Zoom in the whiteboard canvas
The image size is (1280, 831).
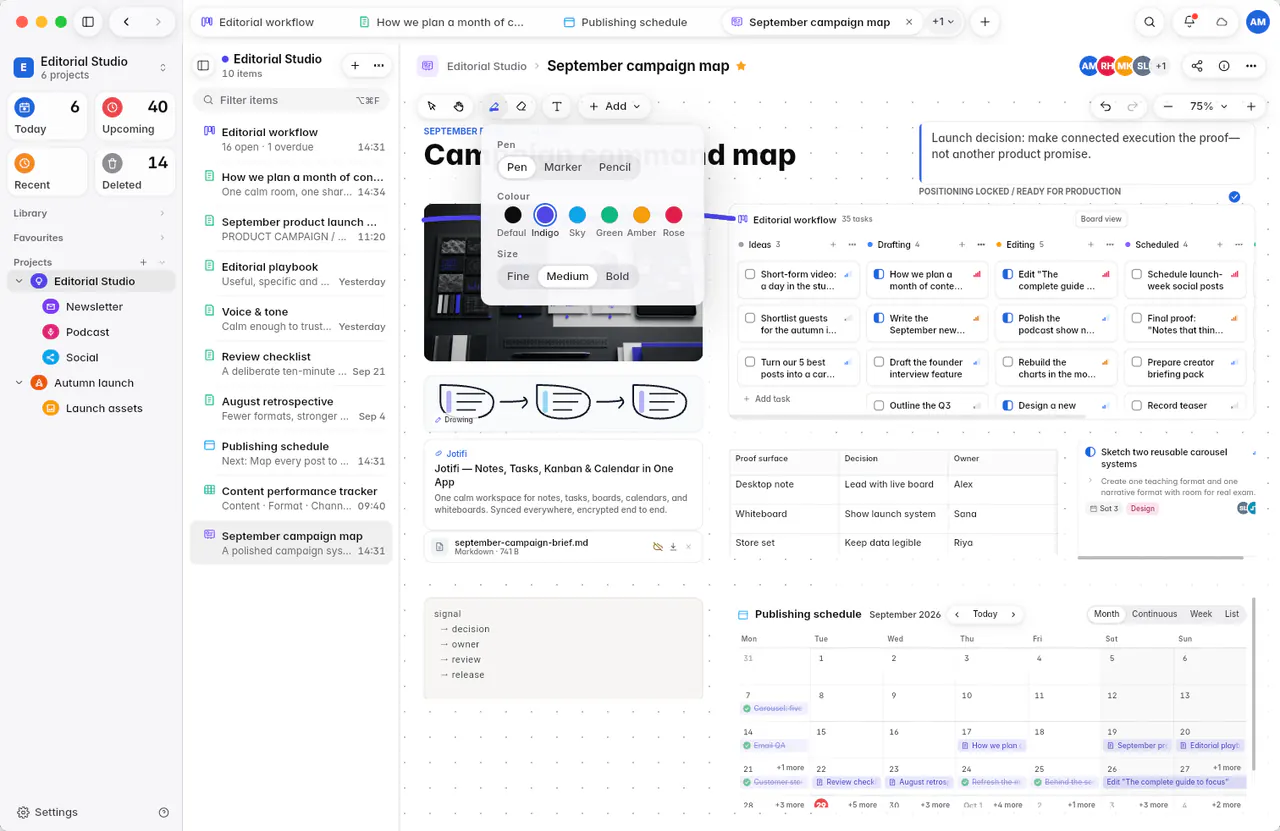(x=1251, y=106)
